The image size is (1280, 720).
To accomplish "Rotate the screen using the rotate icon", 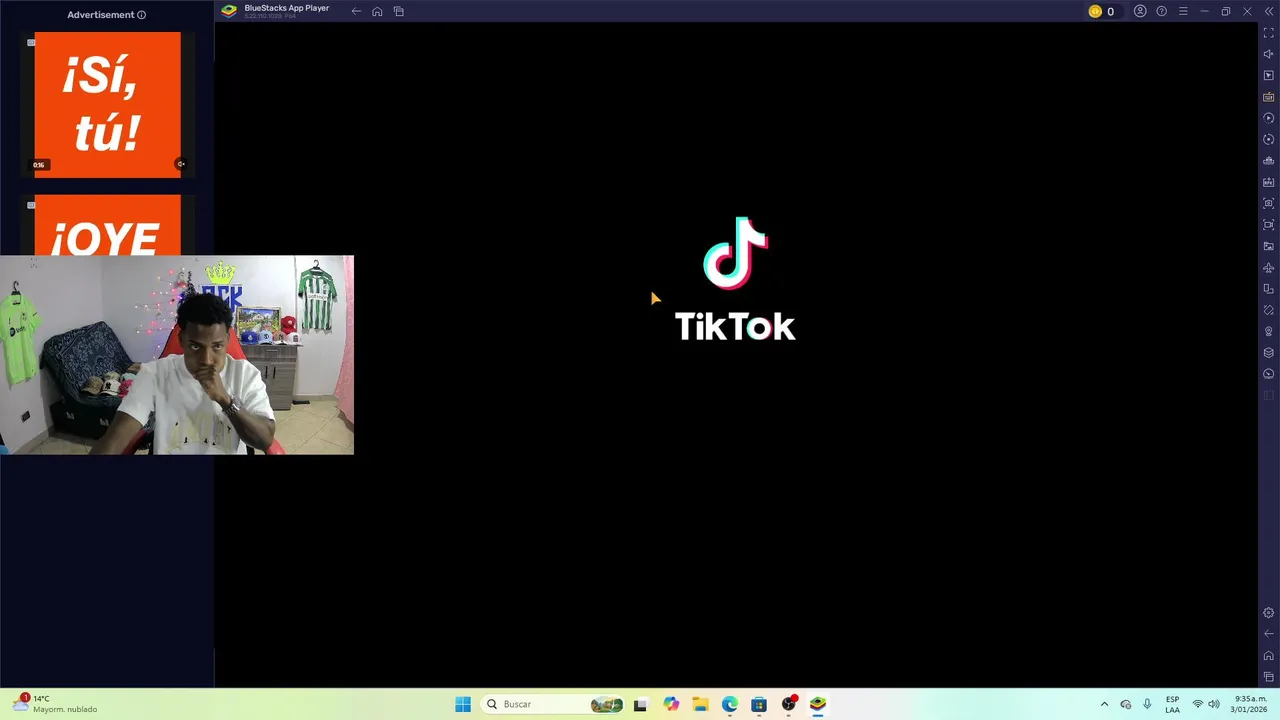I will pyautogui.click(x=1269, y=310).
